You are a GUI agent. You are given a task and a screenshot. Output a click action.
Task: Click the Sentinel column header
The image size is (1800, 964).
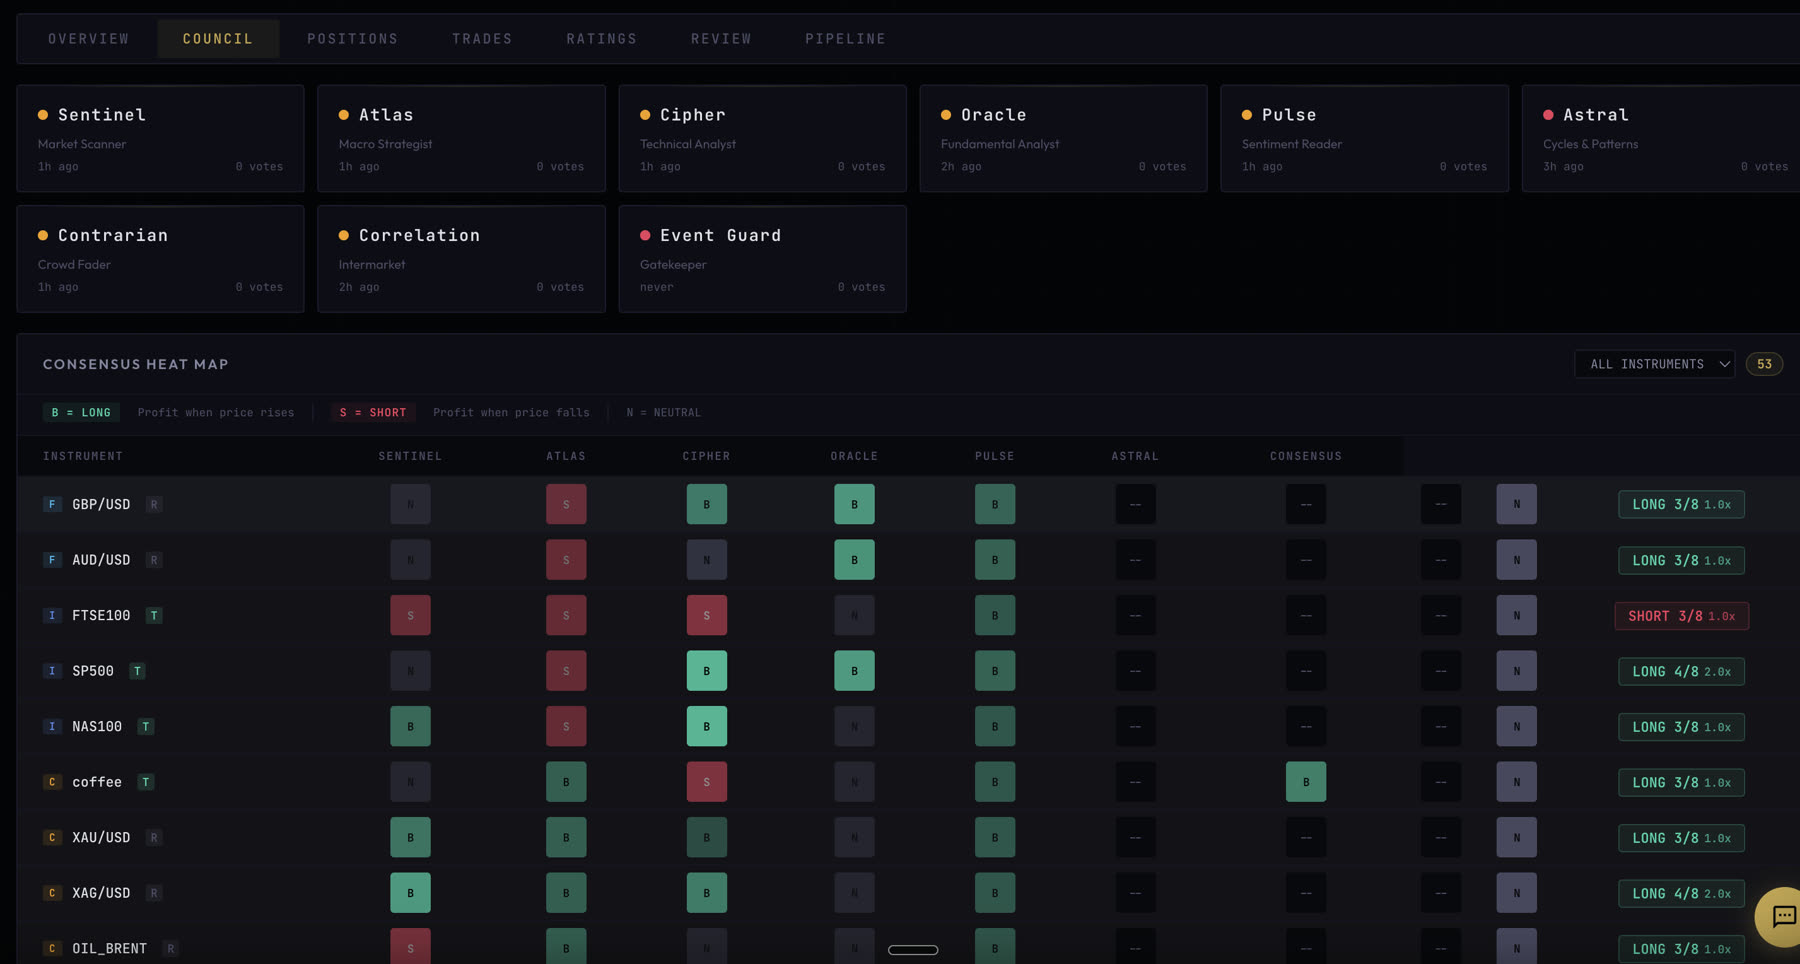pos(410,456)
